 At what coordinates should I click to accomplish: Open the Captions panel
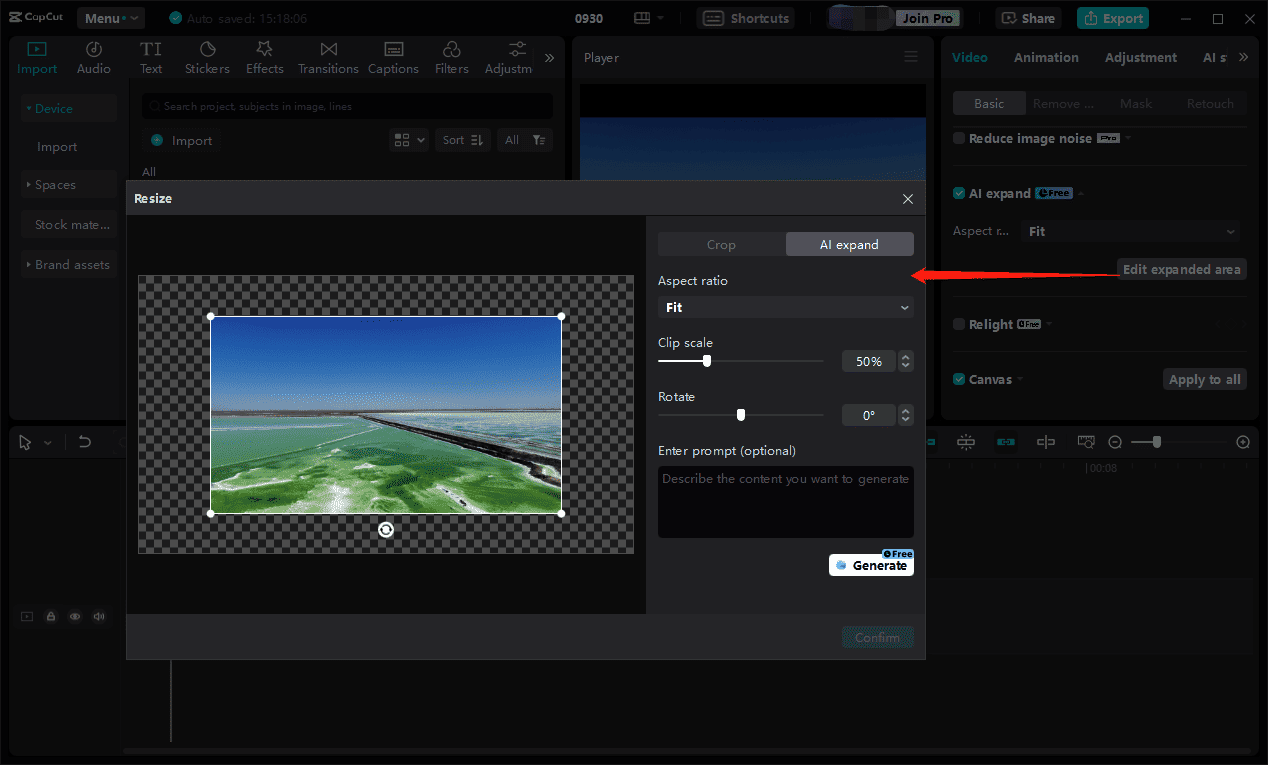tap(393, 58)
